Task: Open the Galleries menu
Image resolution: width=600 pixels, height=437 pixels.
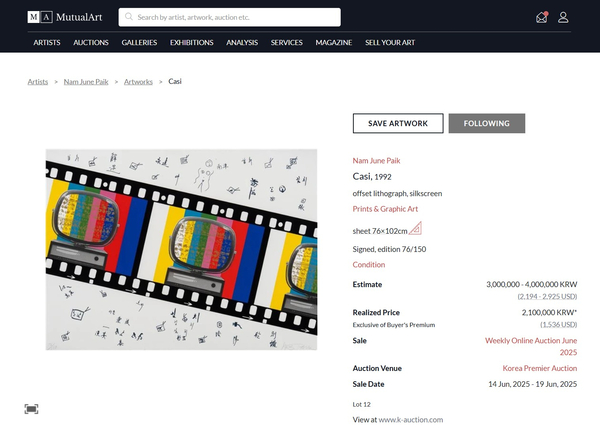Action: (139, 43)
